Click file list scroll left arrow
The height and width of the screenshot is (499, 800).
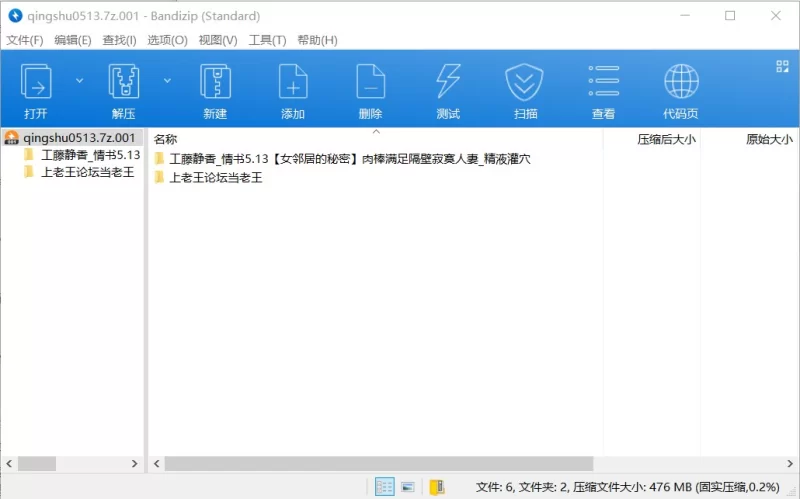tap(157, 463)
